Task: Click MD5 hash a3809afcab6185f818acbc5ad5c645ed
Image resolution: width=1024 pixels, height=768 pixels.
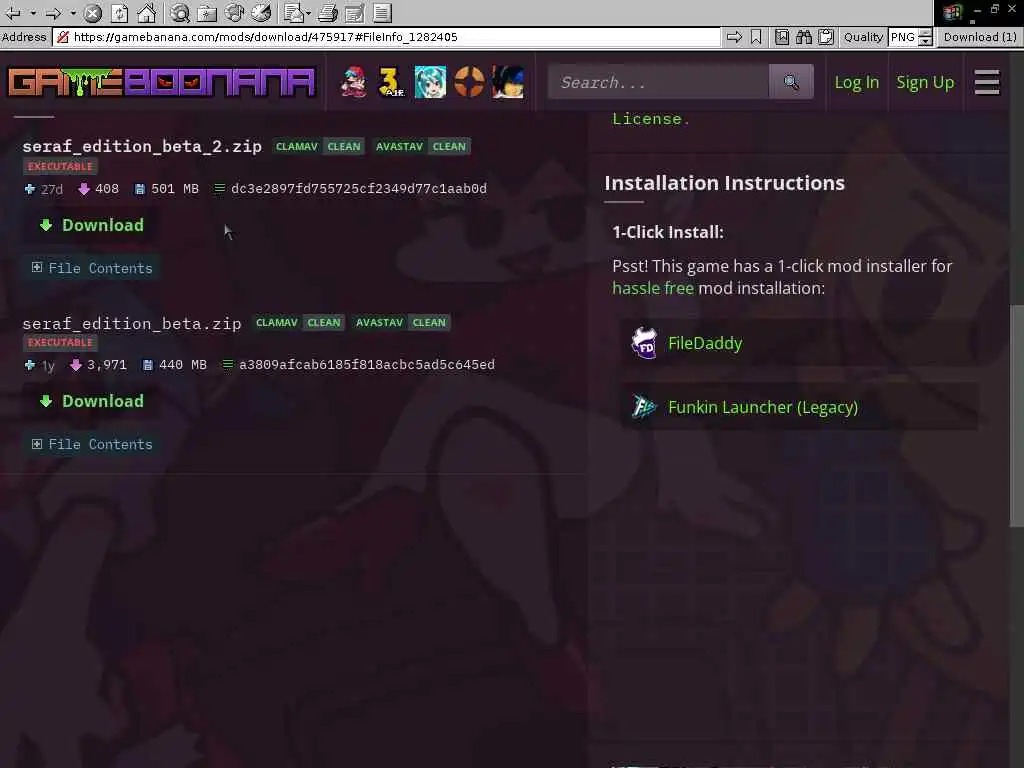Action: (x=366, y=364)
